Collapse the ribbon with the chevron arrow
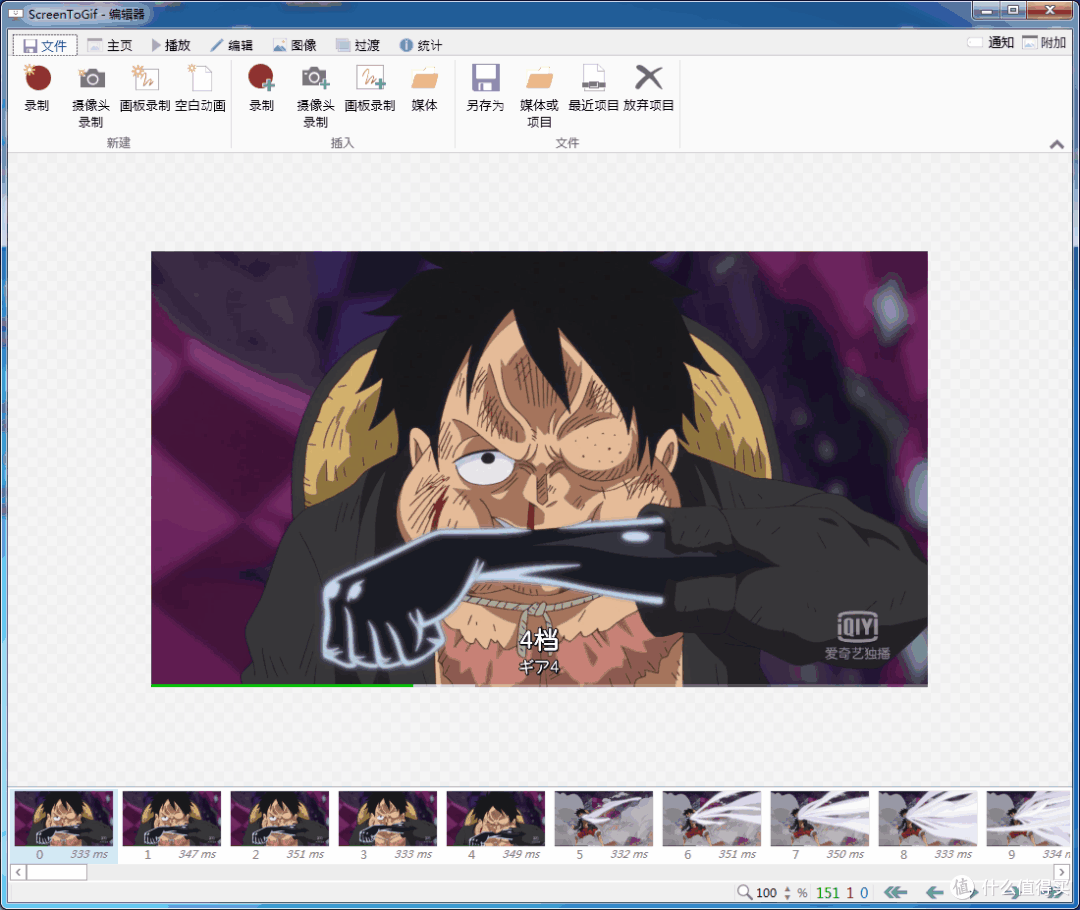Image resolution: width=1080 pixels, height=910 pixels. [1057, 144]
